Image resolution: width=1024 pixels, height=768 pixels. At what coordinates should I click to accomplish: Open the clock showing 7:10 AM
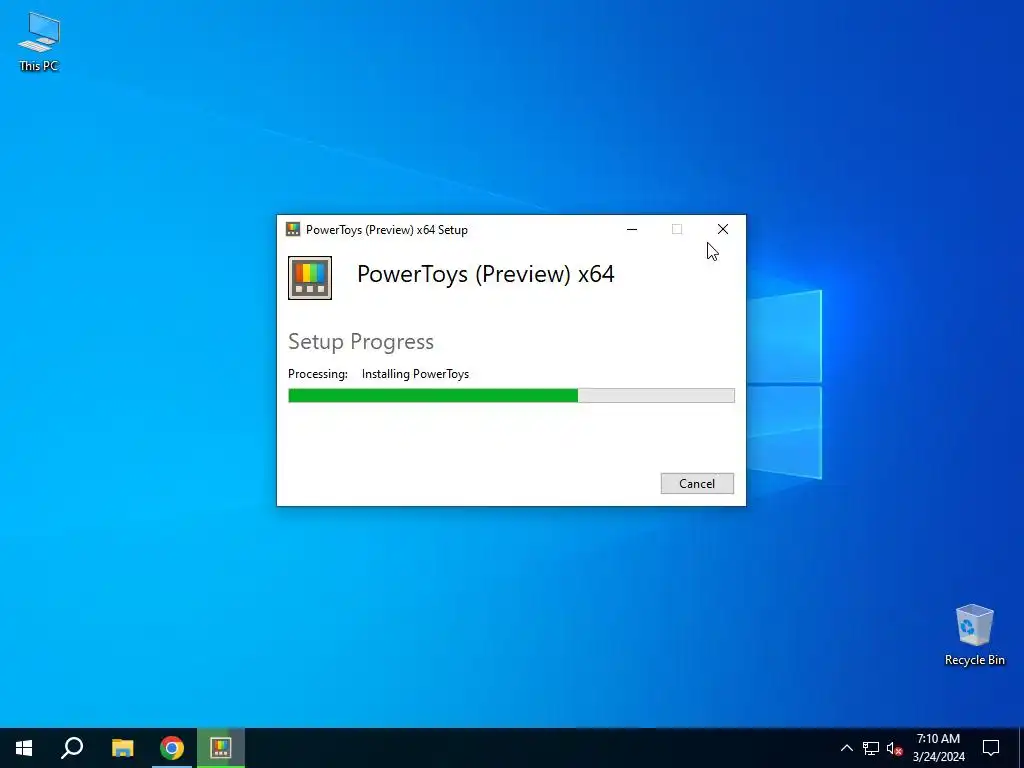tap(938, 748)
